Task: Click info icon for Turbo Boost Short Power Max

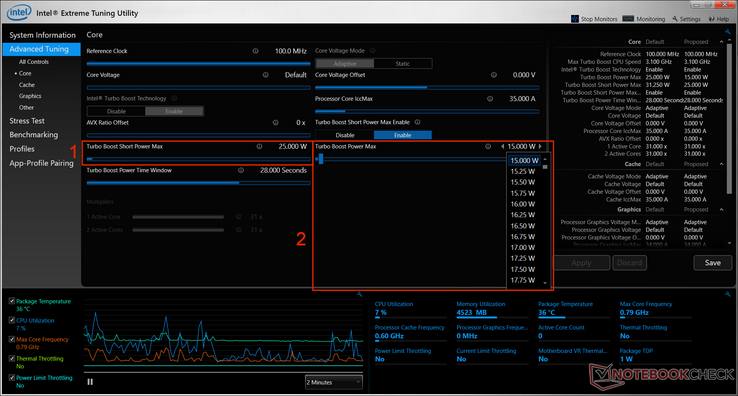Action: point(259,146)
